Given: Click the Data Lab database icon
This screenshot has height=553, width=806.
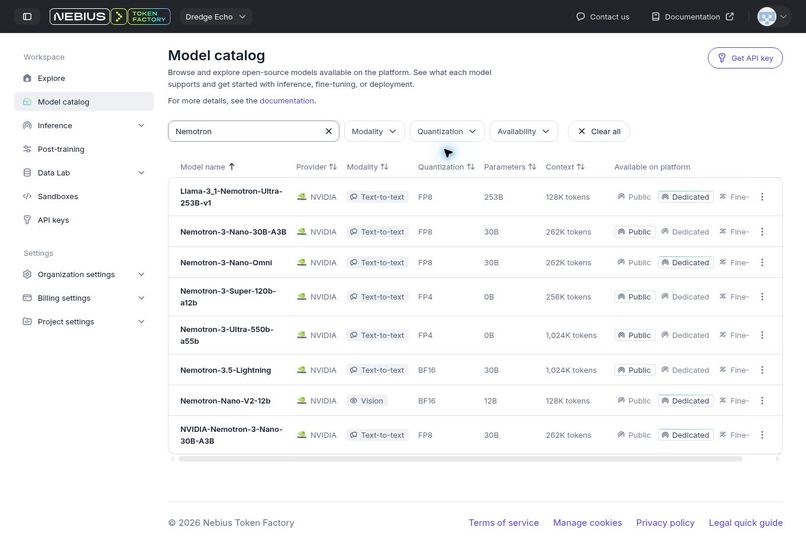Looking at the screenshot, I should 27,173.
